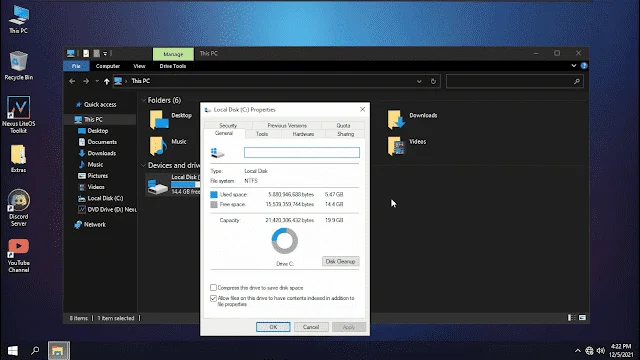Select the Manage contextual tab
Viewport: 640px width, 360px height.
(173, 54)
